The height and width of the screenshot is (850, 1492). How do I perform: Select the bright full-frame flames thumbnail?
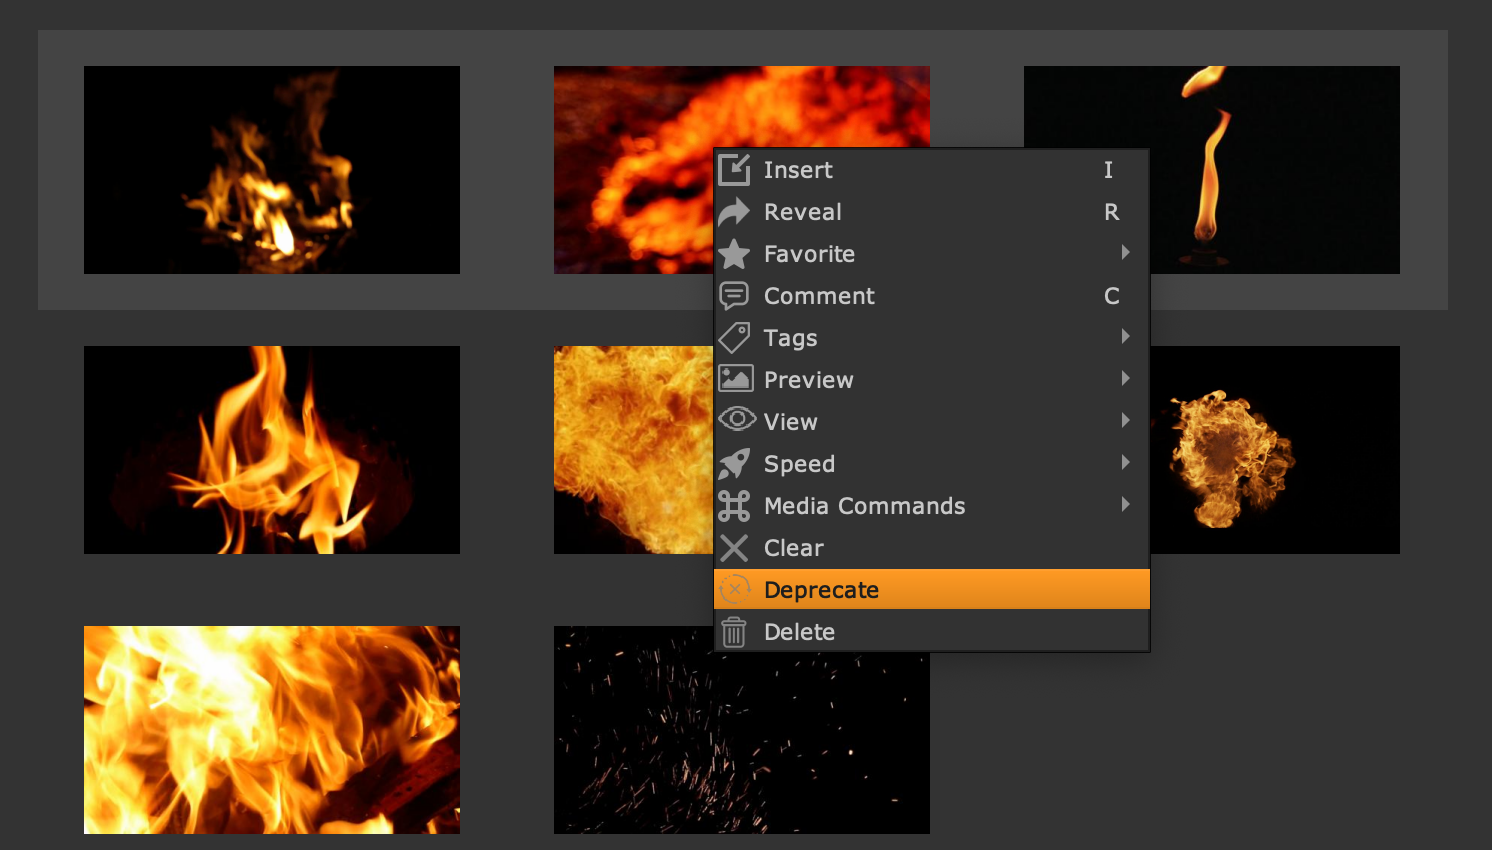point(271,730)
